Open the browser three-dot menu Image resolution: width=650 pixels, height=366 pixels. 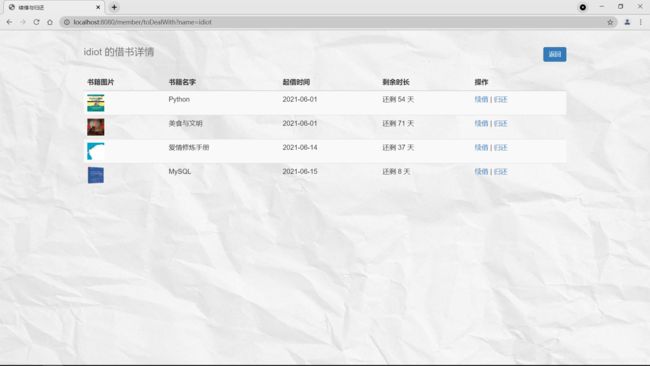tap(640, 22)
